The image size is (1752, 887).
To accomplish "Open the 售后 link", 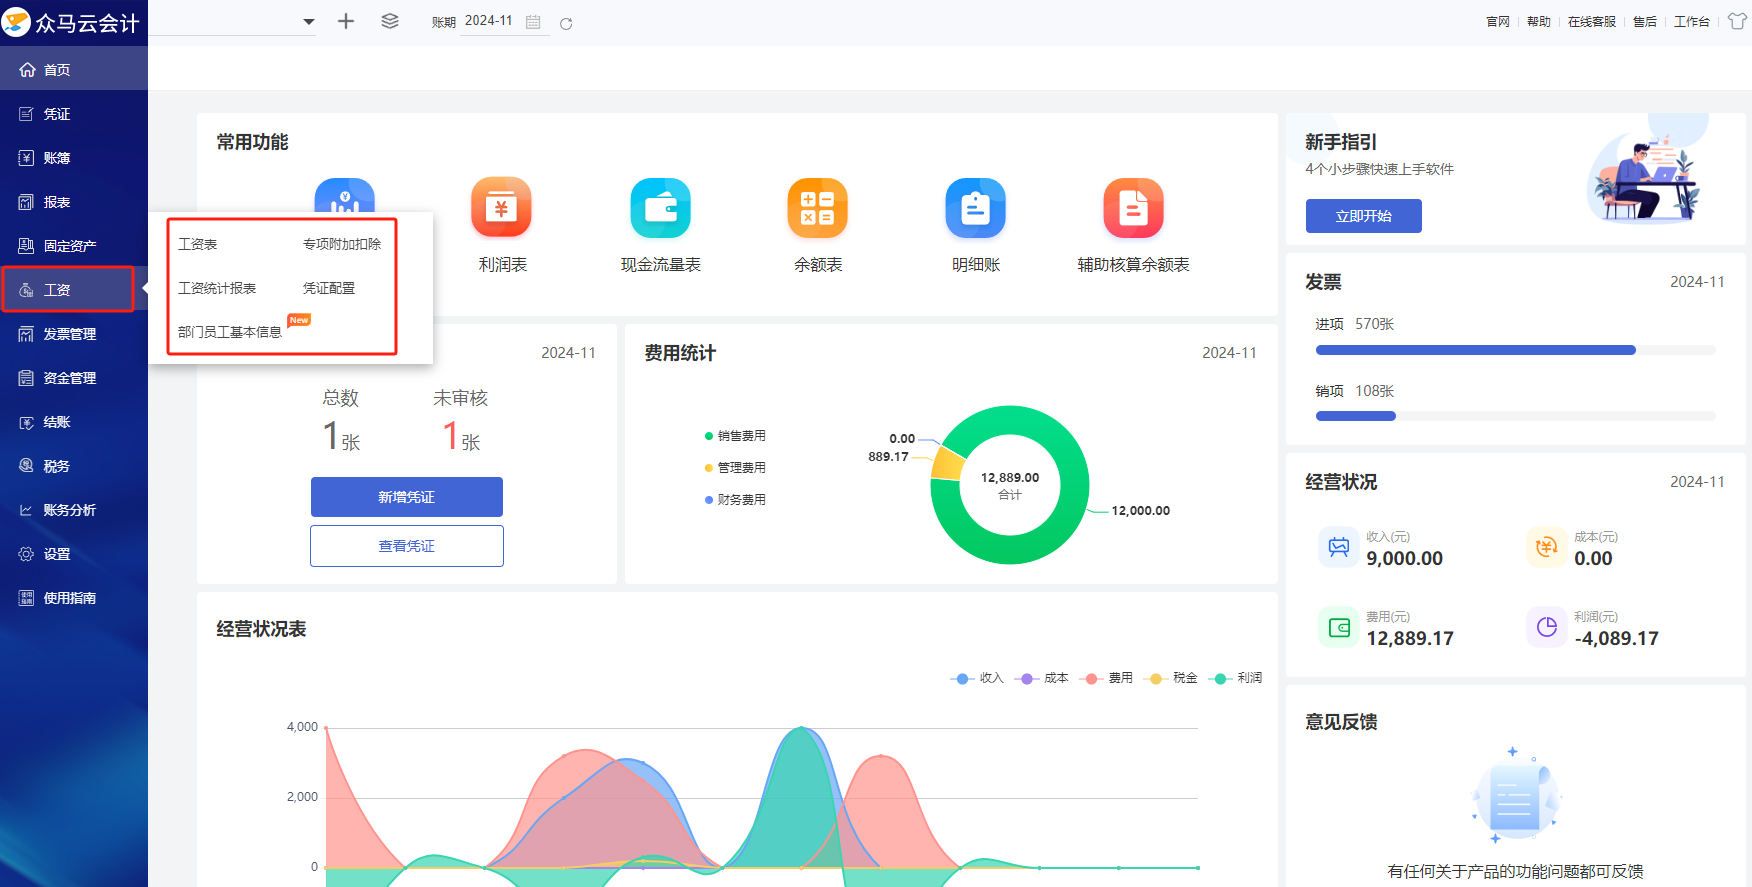I will 1645,22.
